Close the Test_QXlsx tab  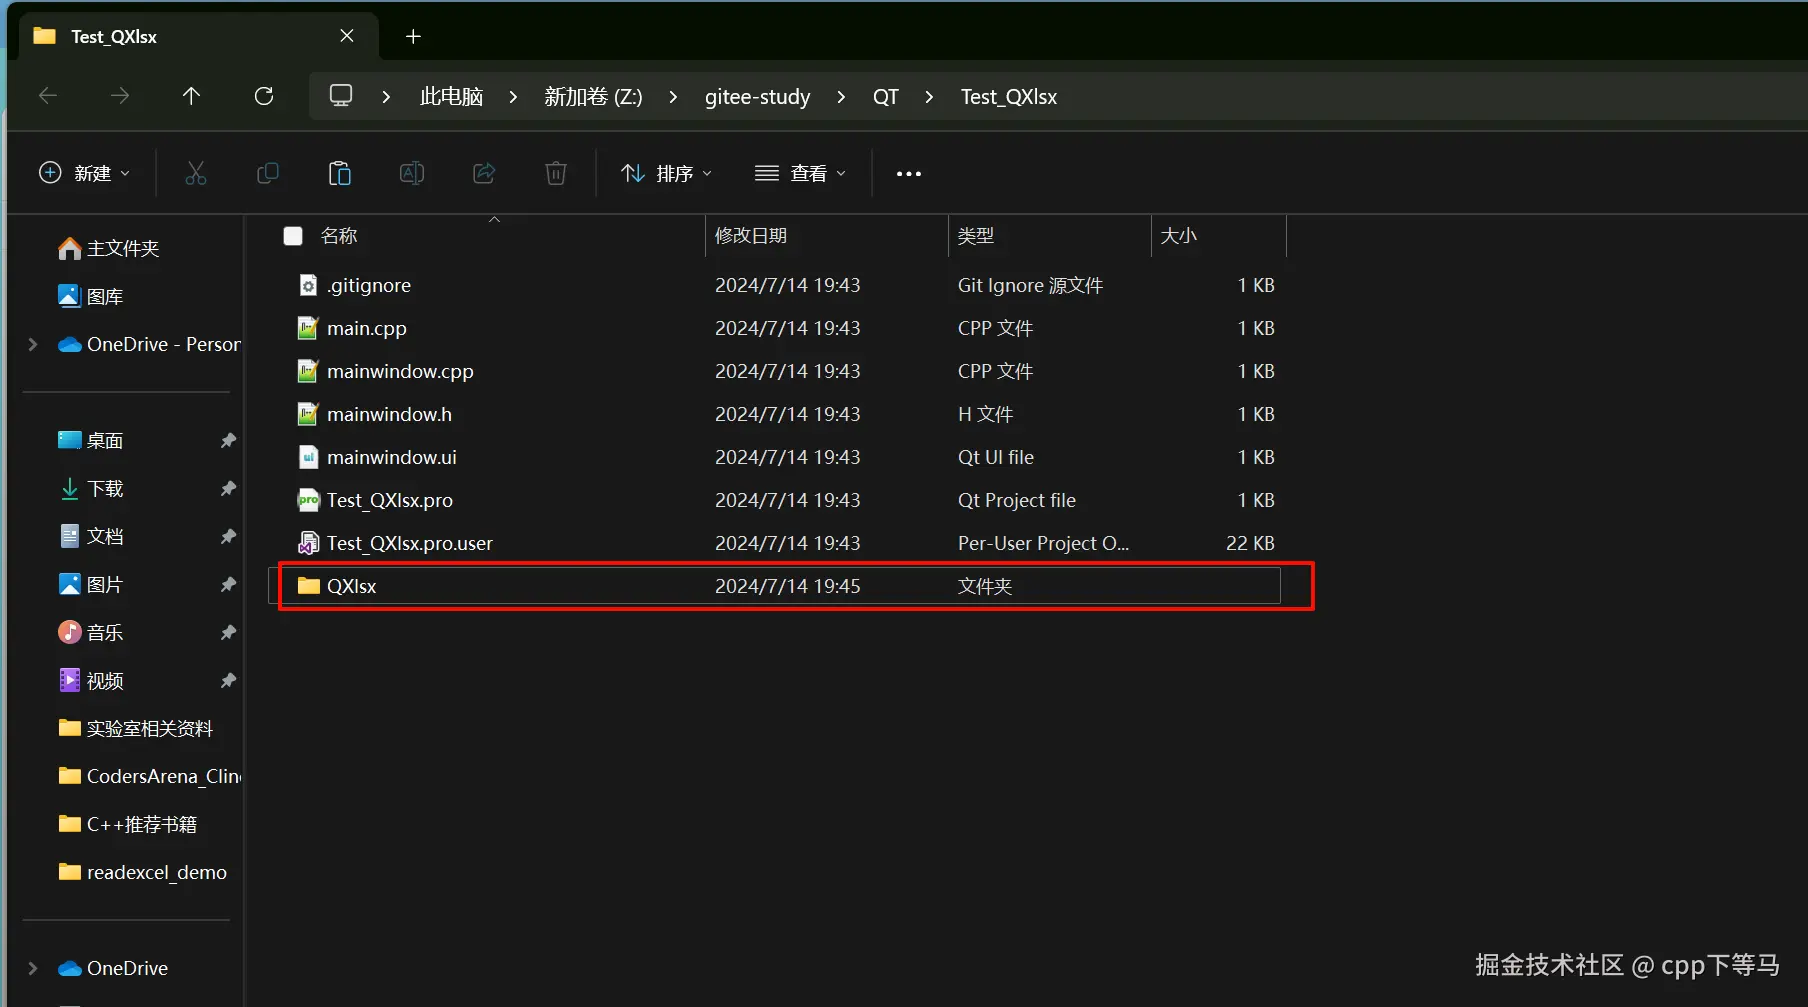pos(347,36)
